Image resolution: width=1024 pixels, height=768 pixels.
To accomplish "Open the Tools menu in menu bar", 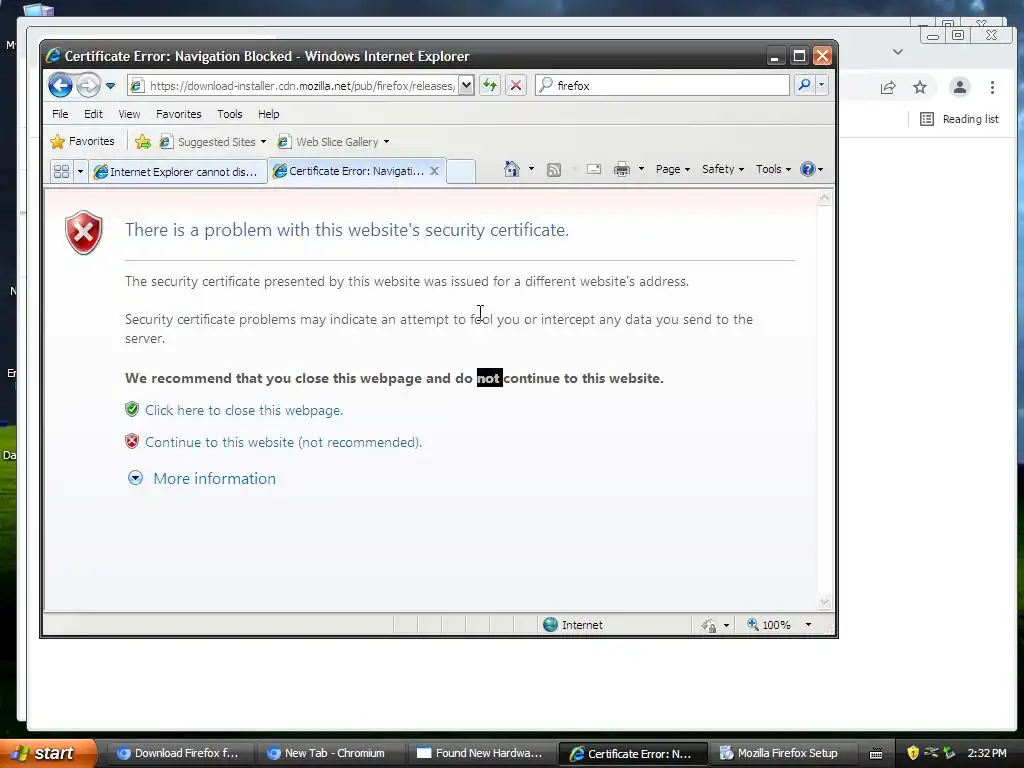I will pyautogui.click(x=230, y=114).
